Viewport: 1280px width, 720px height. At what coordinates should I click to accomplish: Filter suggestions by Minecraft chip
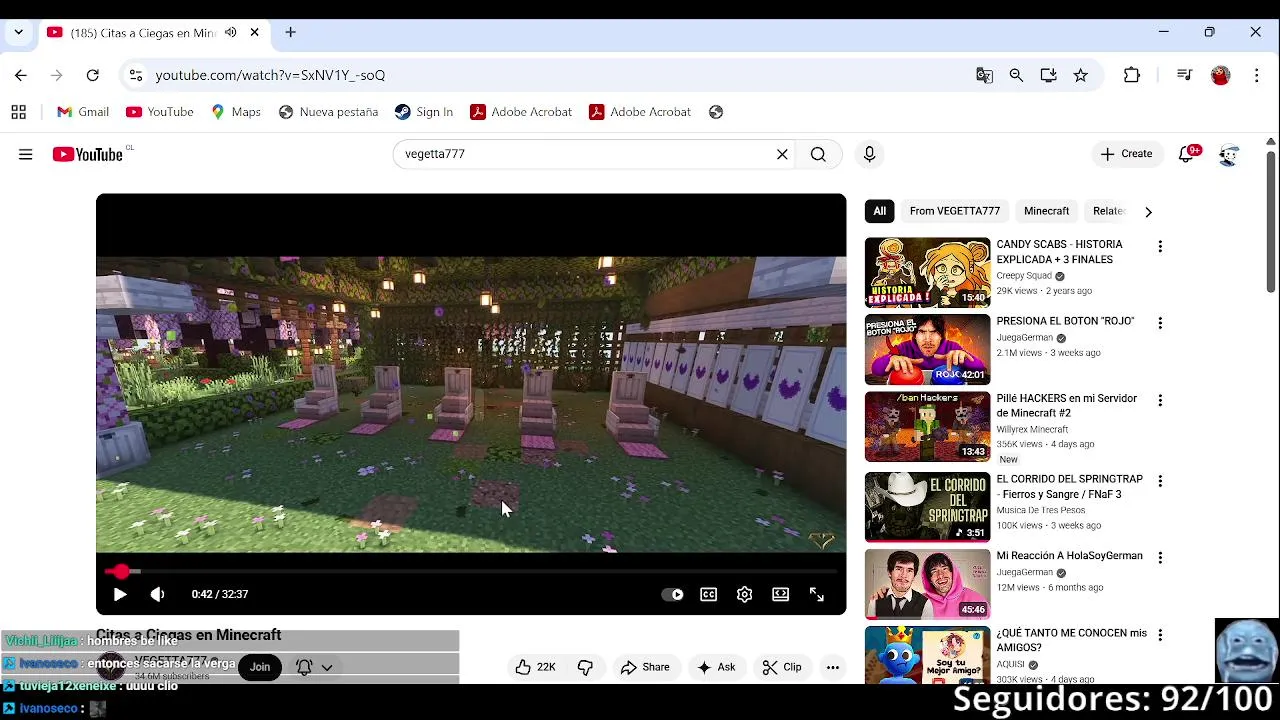(x=1046, y=211)
